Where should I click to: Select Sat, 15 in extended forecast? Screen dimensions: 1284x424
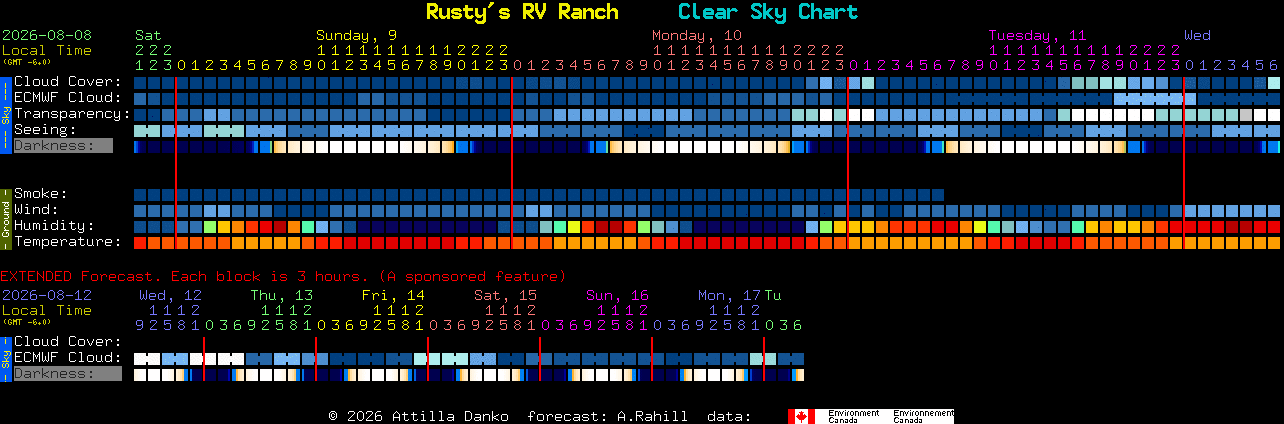tap(506, 295)
